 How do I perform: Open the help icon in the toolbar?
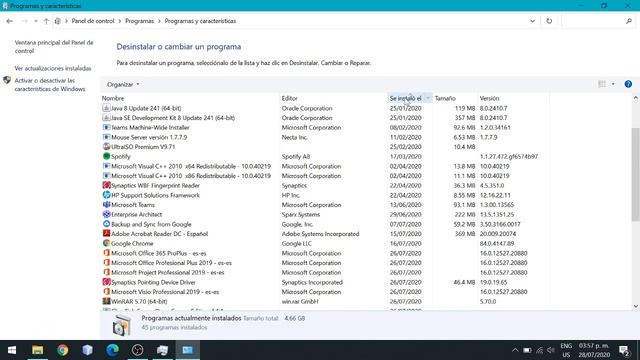pyautogui.click(x=628, y=84)
